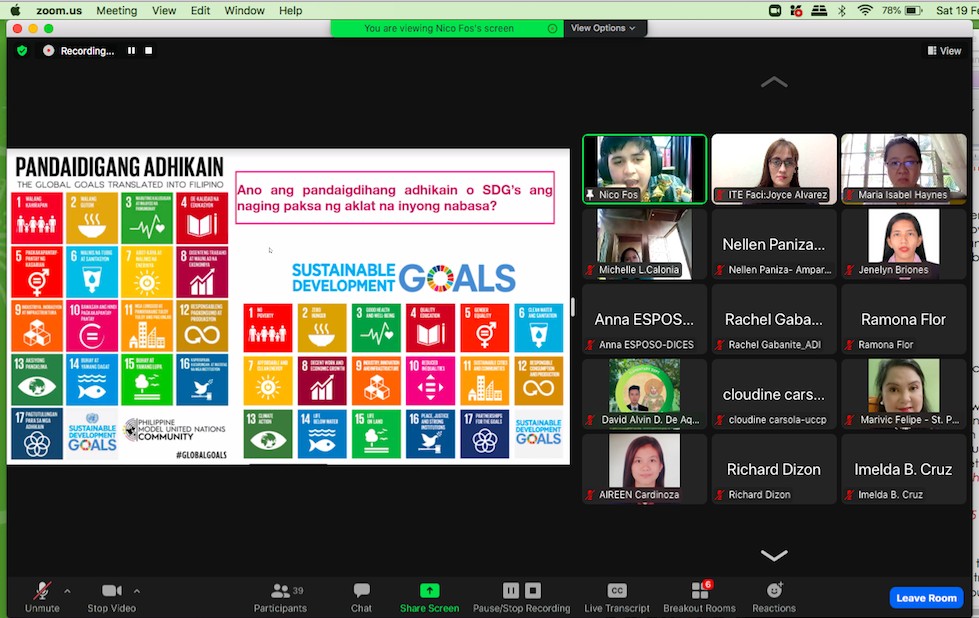Viewport: 979px width, 618px height.
Task: Click the unmute microphone icon
Action: click(42, 591)
